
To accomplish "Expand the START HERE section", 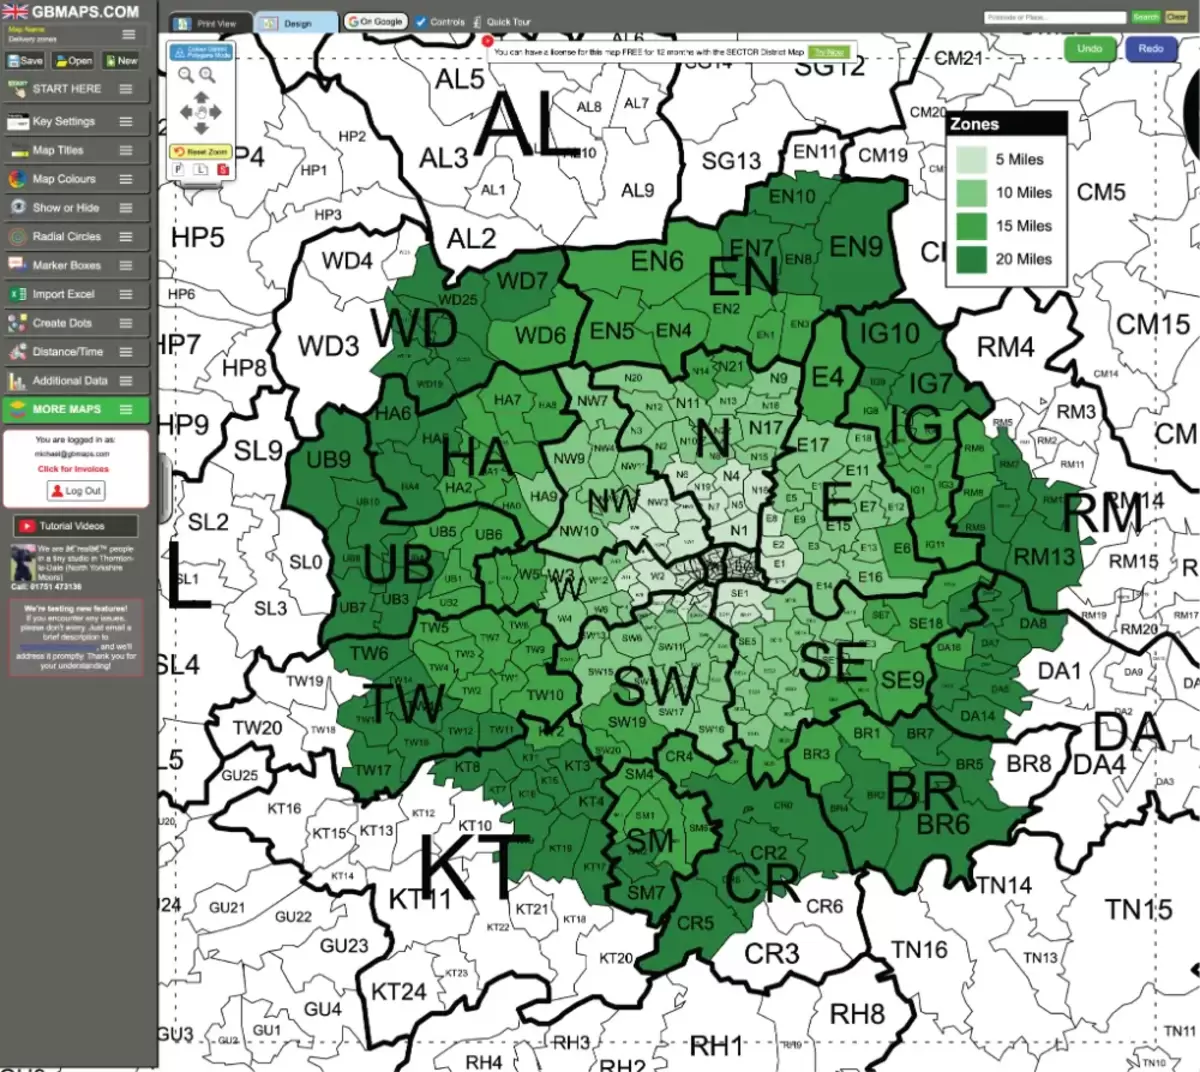I will (x=126, y=89).
